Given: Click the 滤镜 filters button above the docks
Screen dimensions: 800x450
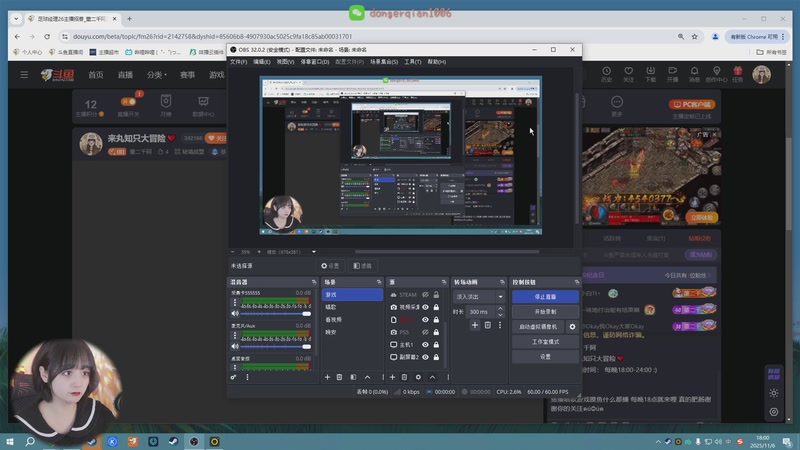Looking at the screenshot, I should coord(363,266).
